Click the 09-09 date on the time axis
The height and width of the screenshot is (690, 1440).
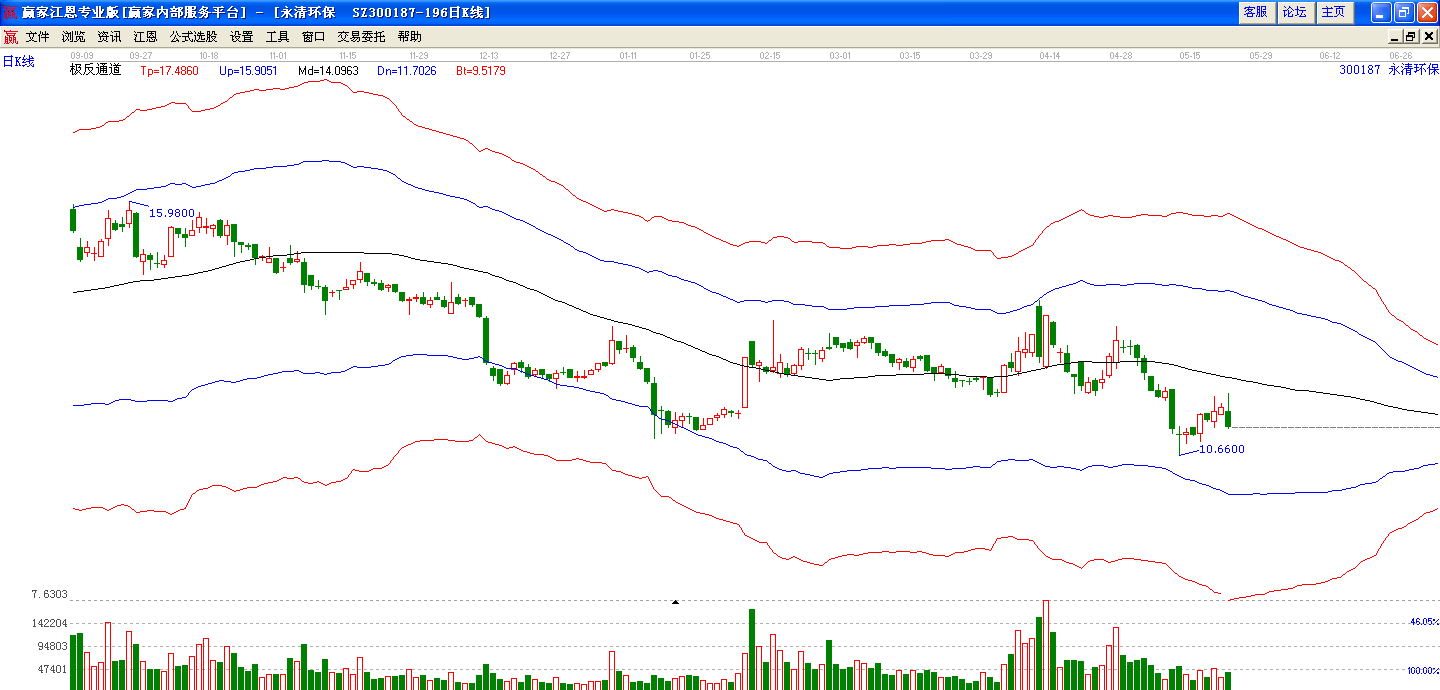tap(82, 56)
